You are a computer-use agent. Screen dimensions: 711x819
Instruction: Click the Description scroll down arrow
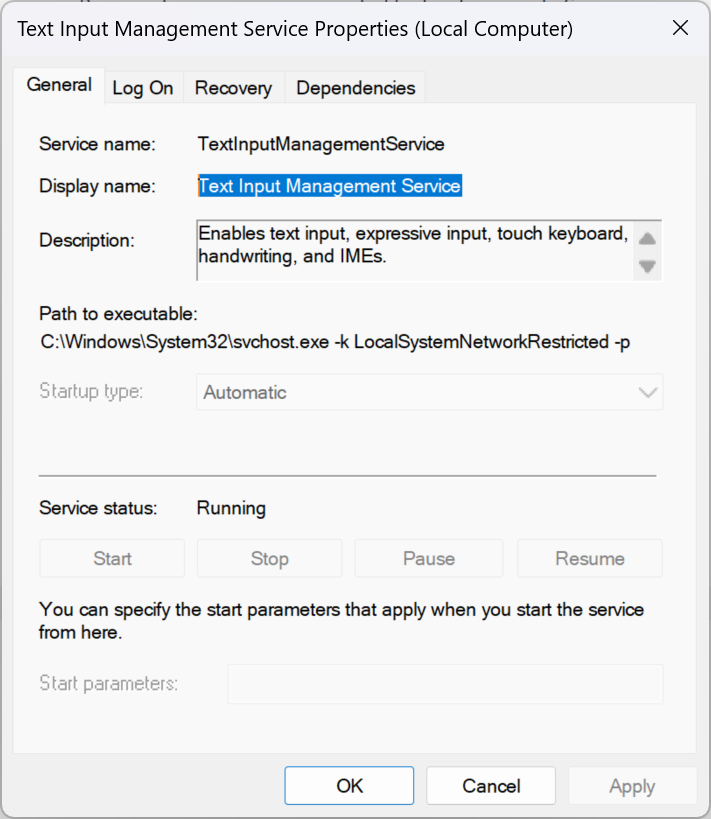coord(647,266)
